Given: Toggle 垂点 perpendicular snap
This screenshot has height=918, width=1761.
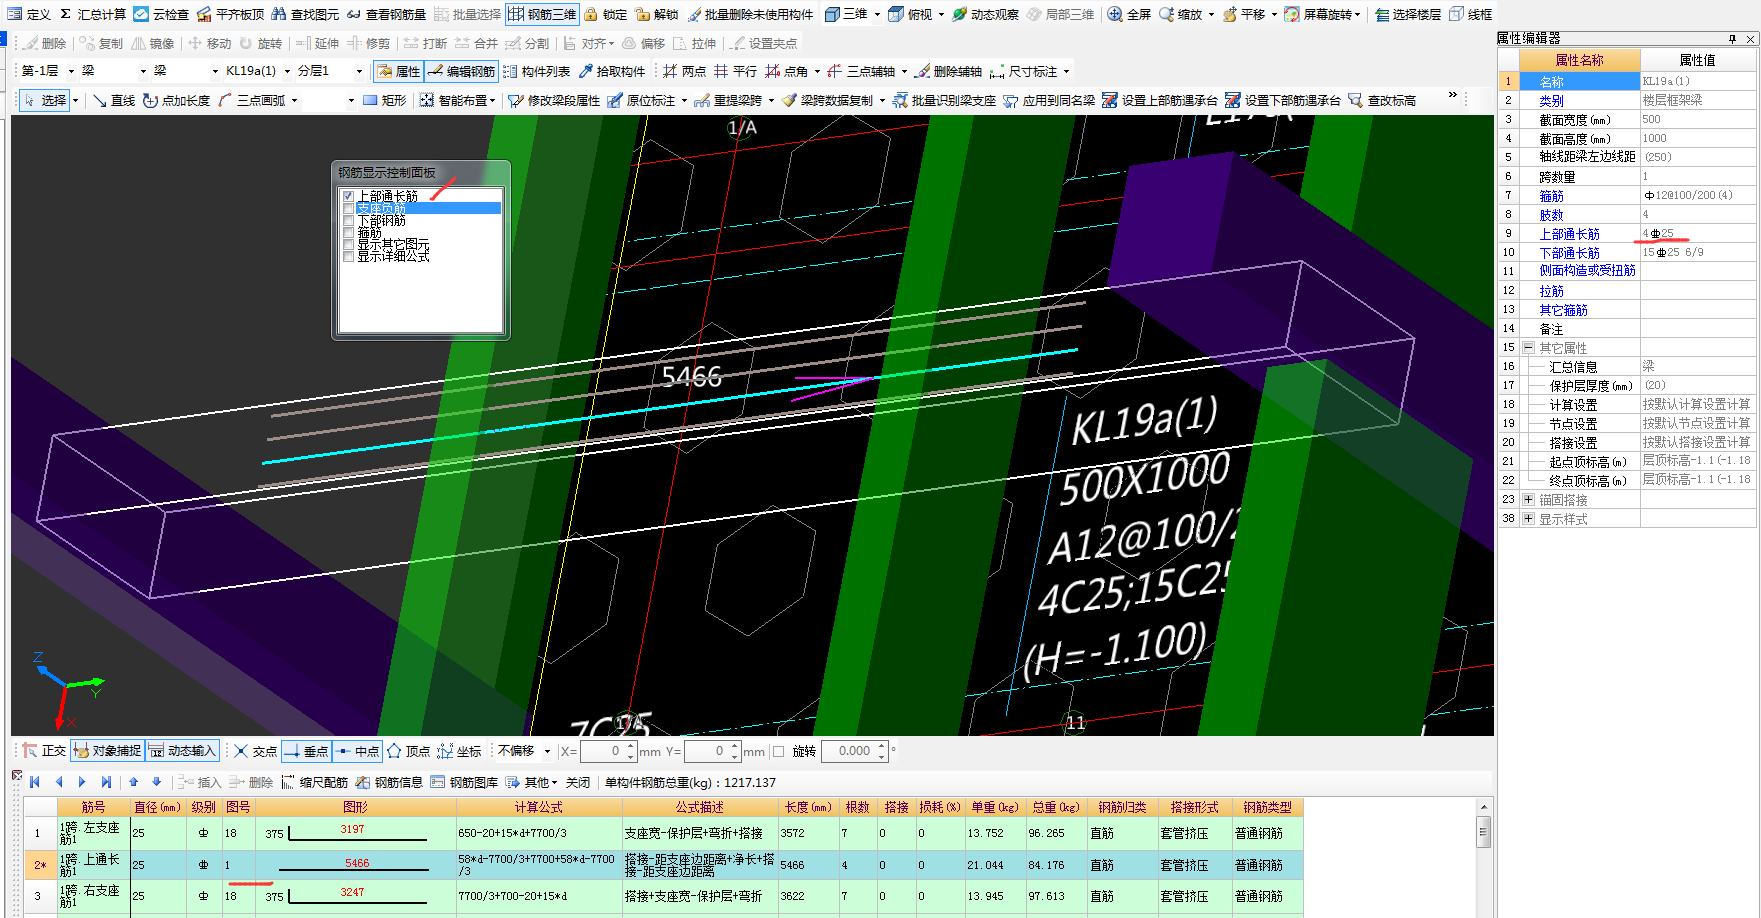Looking at the screenshot, I should point(306,751).
